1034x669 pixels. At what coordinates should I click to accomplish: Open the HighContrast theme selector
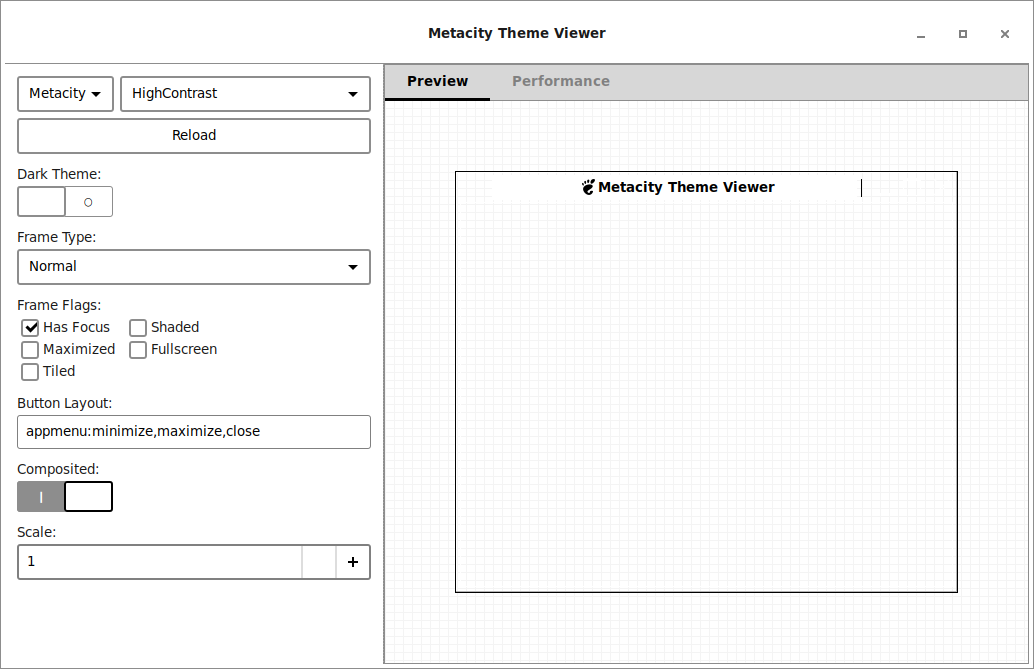245,93
